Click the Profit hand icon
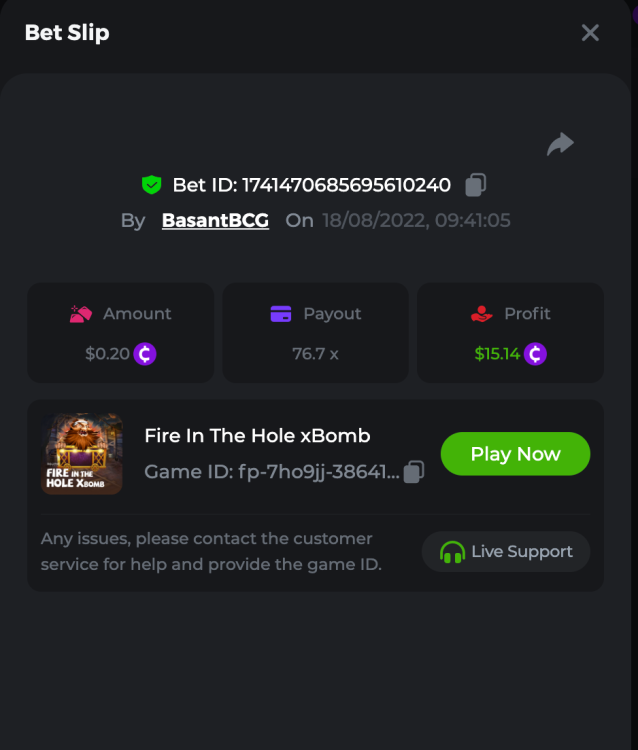The height and width of the screenshot is (750, 638). 482,314
